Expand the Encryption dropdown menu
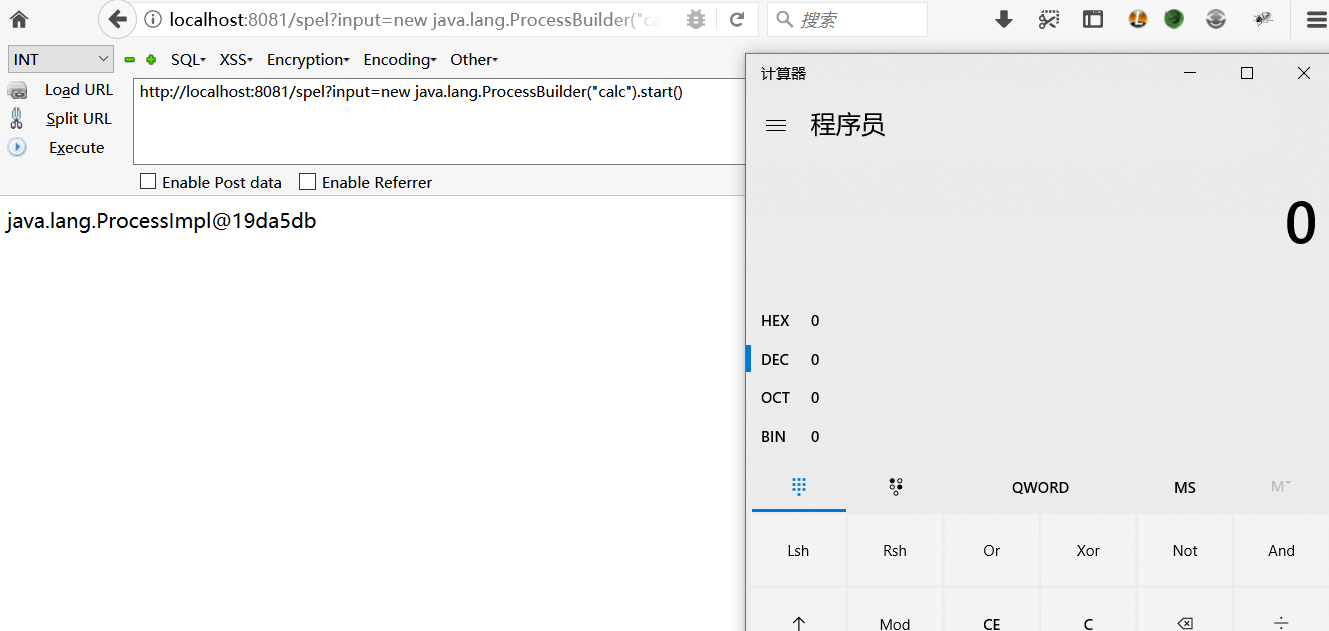Viewport: 1329px width, 631px height. click(308, 60)
